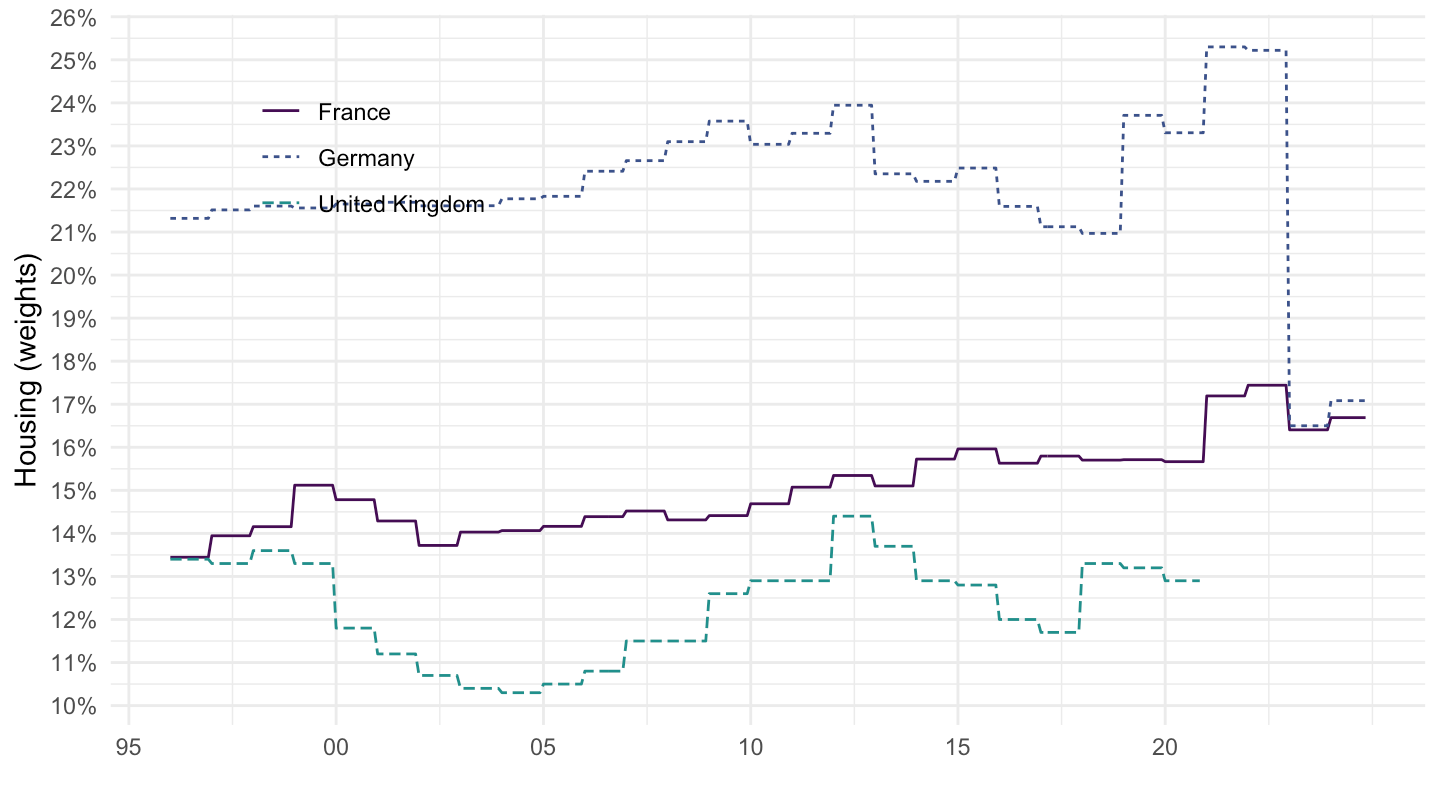Image resolution: width=1440 pixels, height=810 pixels.
Task: Click the 18% y-axis tick label
Action: (73, 362)
